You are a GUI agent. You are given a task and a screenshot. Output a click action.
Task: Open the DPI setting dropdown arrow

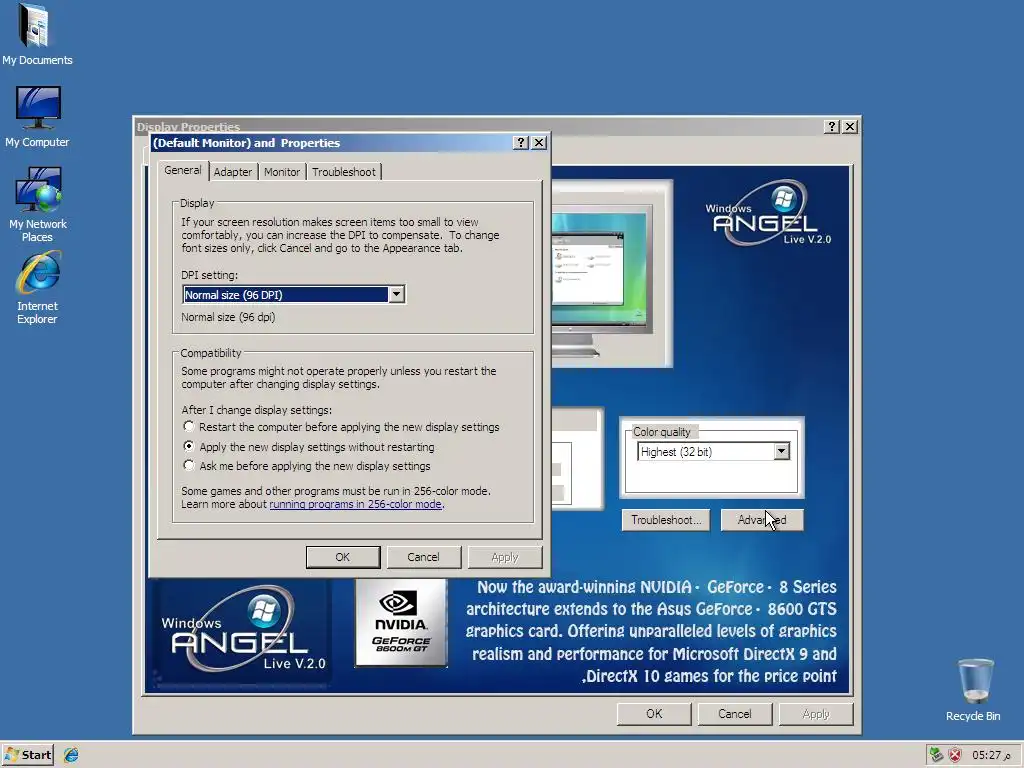click(396, 295)
